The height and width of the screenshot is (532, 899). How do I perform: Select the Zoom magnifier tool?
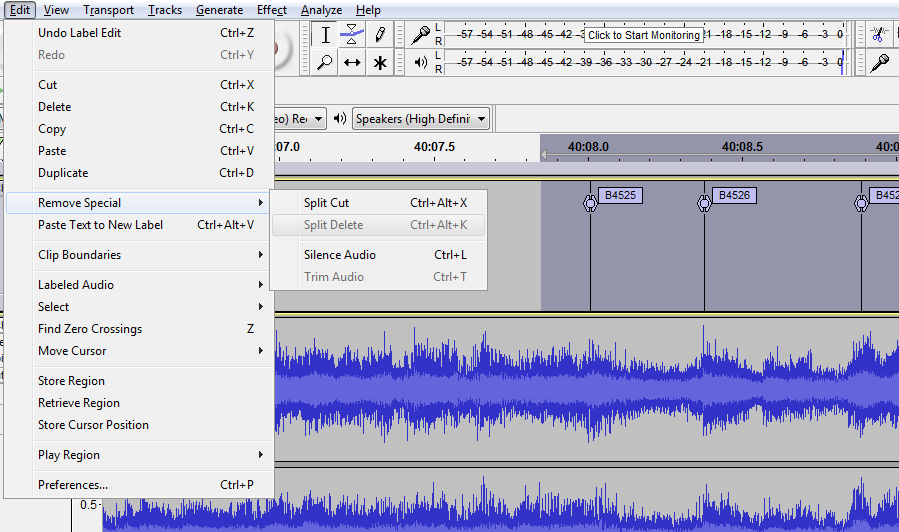click(x=325, y=62)
